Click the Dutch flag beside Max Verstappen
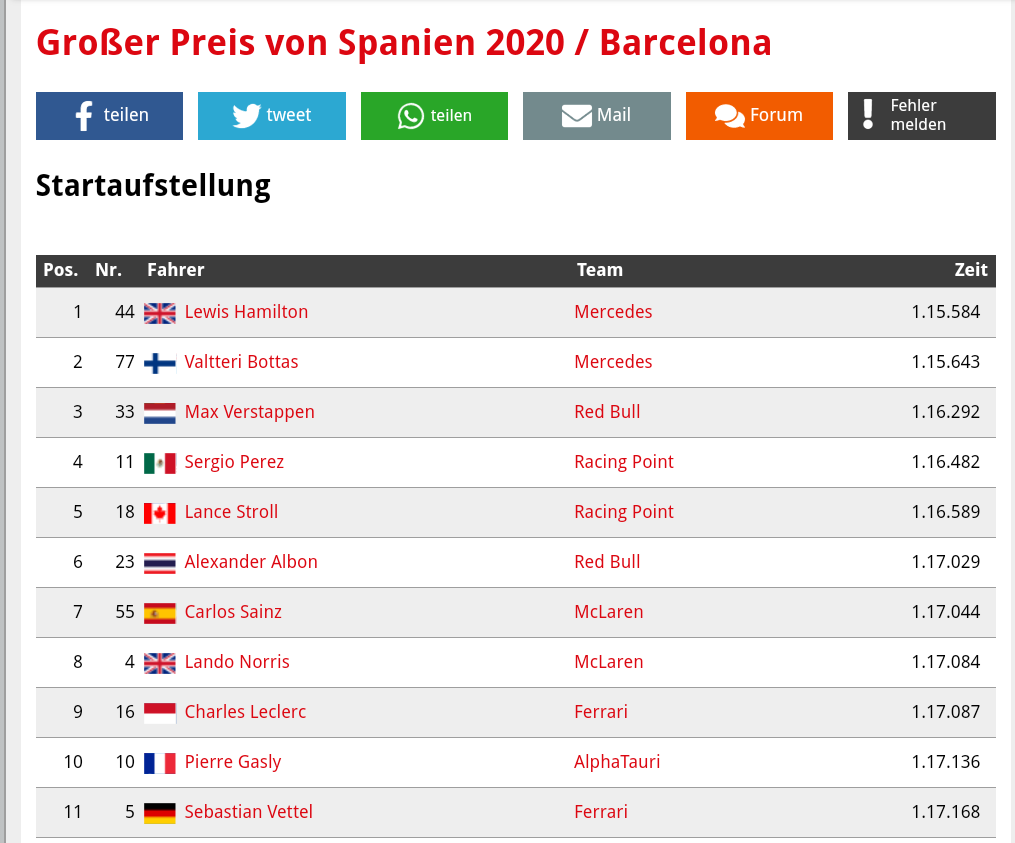This screenshot has height=843, width=1015. tap(160, 413)
